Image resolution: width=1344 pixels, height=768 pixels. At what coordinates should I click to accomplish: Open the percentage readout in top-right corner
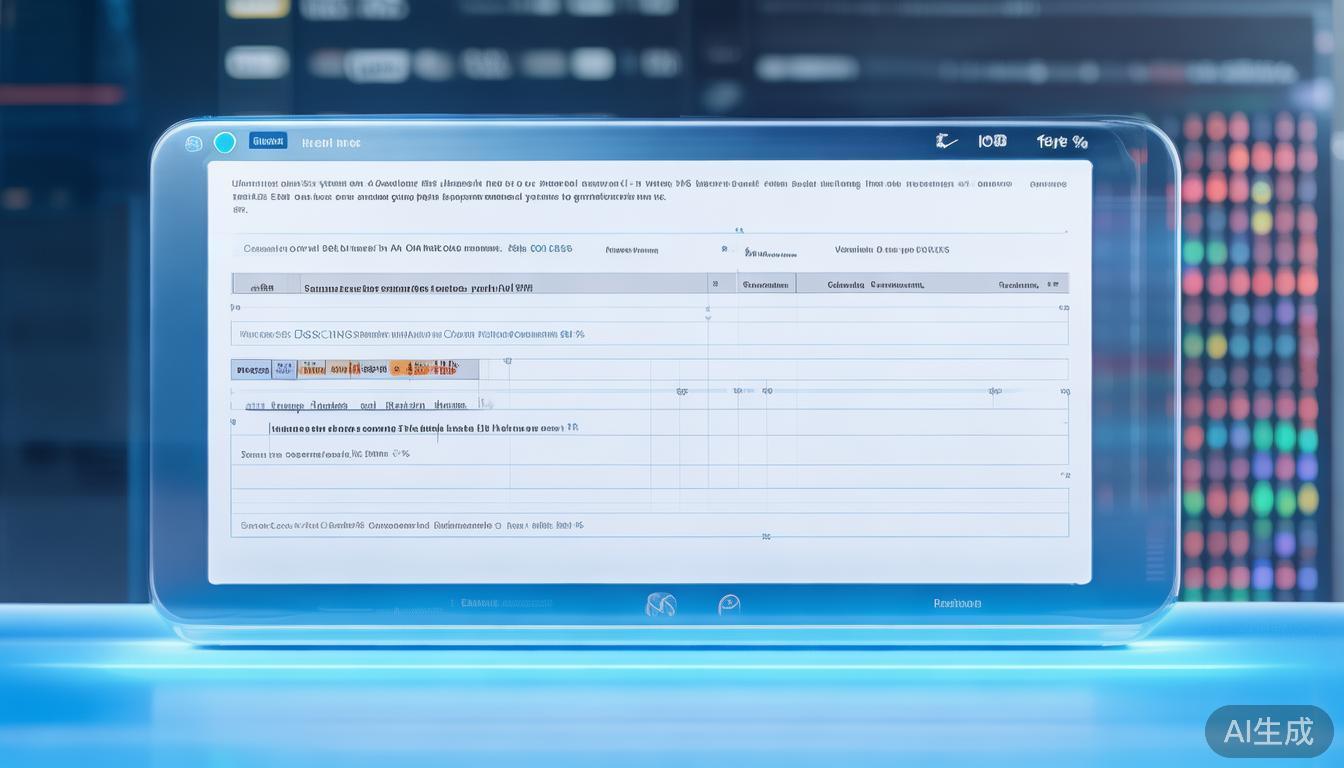(x=1062, y=142)
